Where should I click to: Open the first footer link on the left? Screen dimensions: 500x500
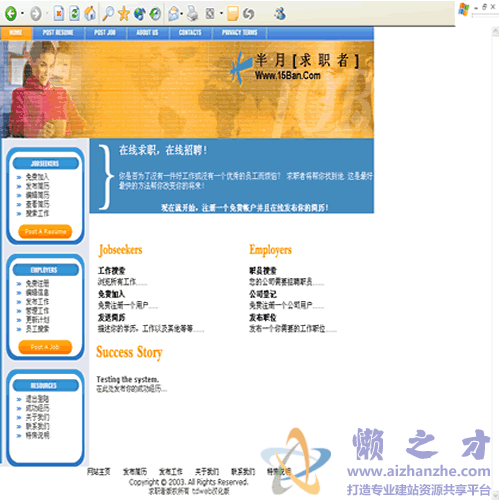(x=99, y=472)
